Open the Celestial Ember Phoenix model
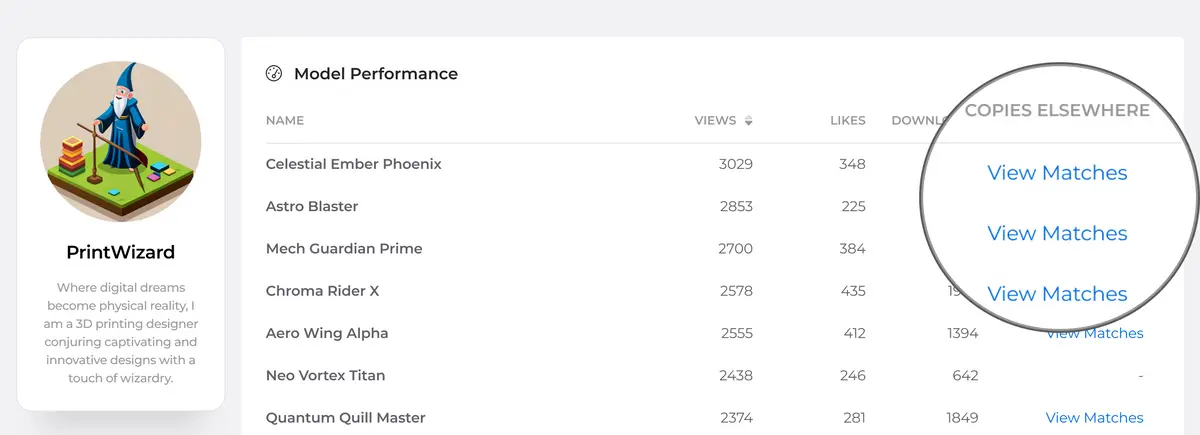The height and width of the screenshot is (435, 1200). 353,164
